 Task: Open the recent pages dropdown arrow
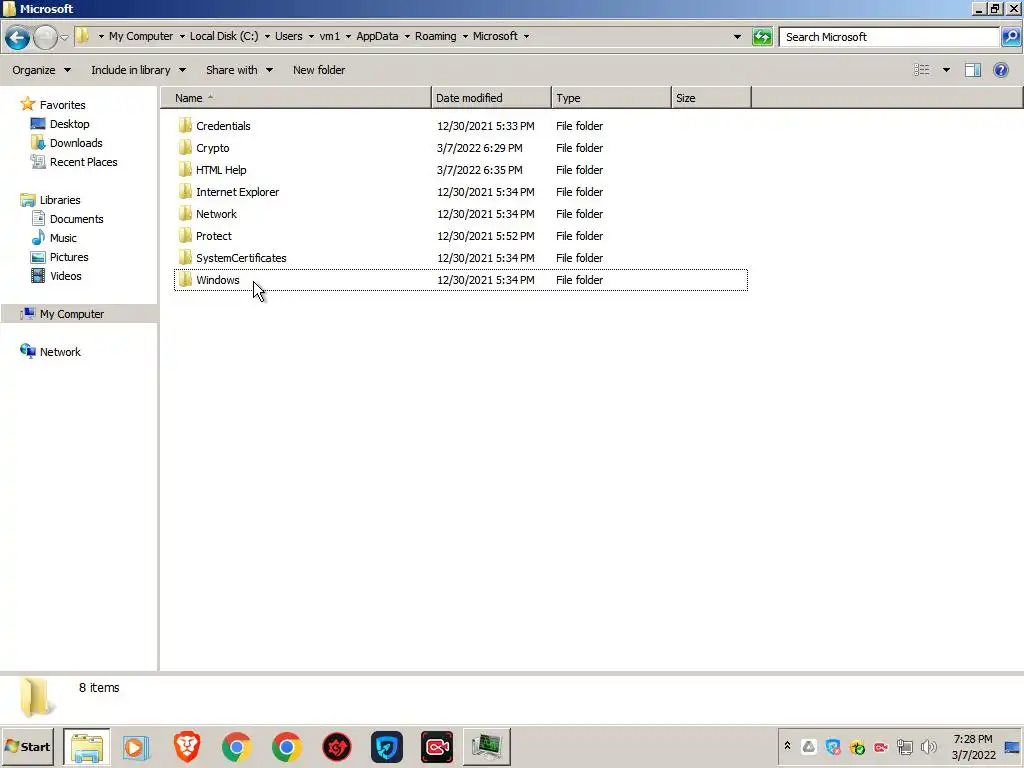pyautogui.click(x=64, y=37)
